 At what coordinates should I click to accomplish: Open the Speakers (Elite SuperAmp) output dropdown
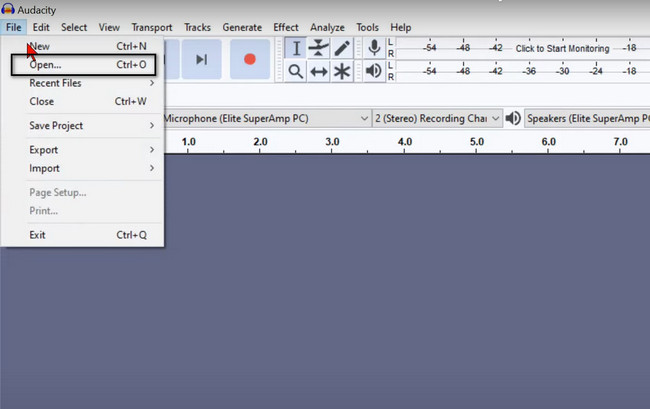tap(587, 119)
